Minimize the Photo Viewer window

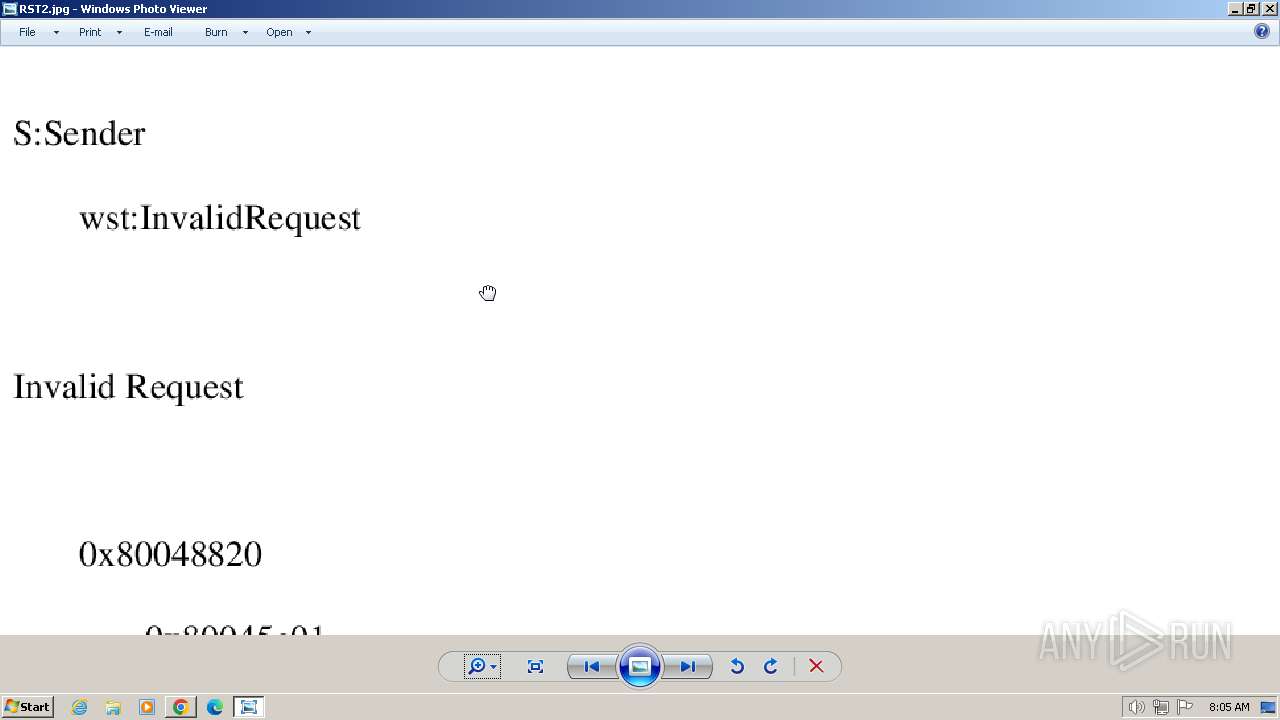pos(1235,9)
